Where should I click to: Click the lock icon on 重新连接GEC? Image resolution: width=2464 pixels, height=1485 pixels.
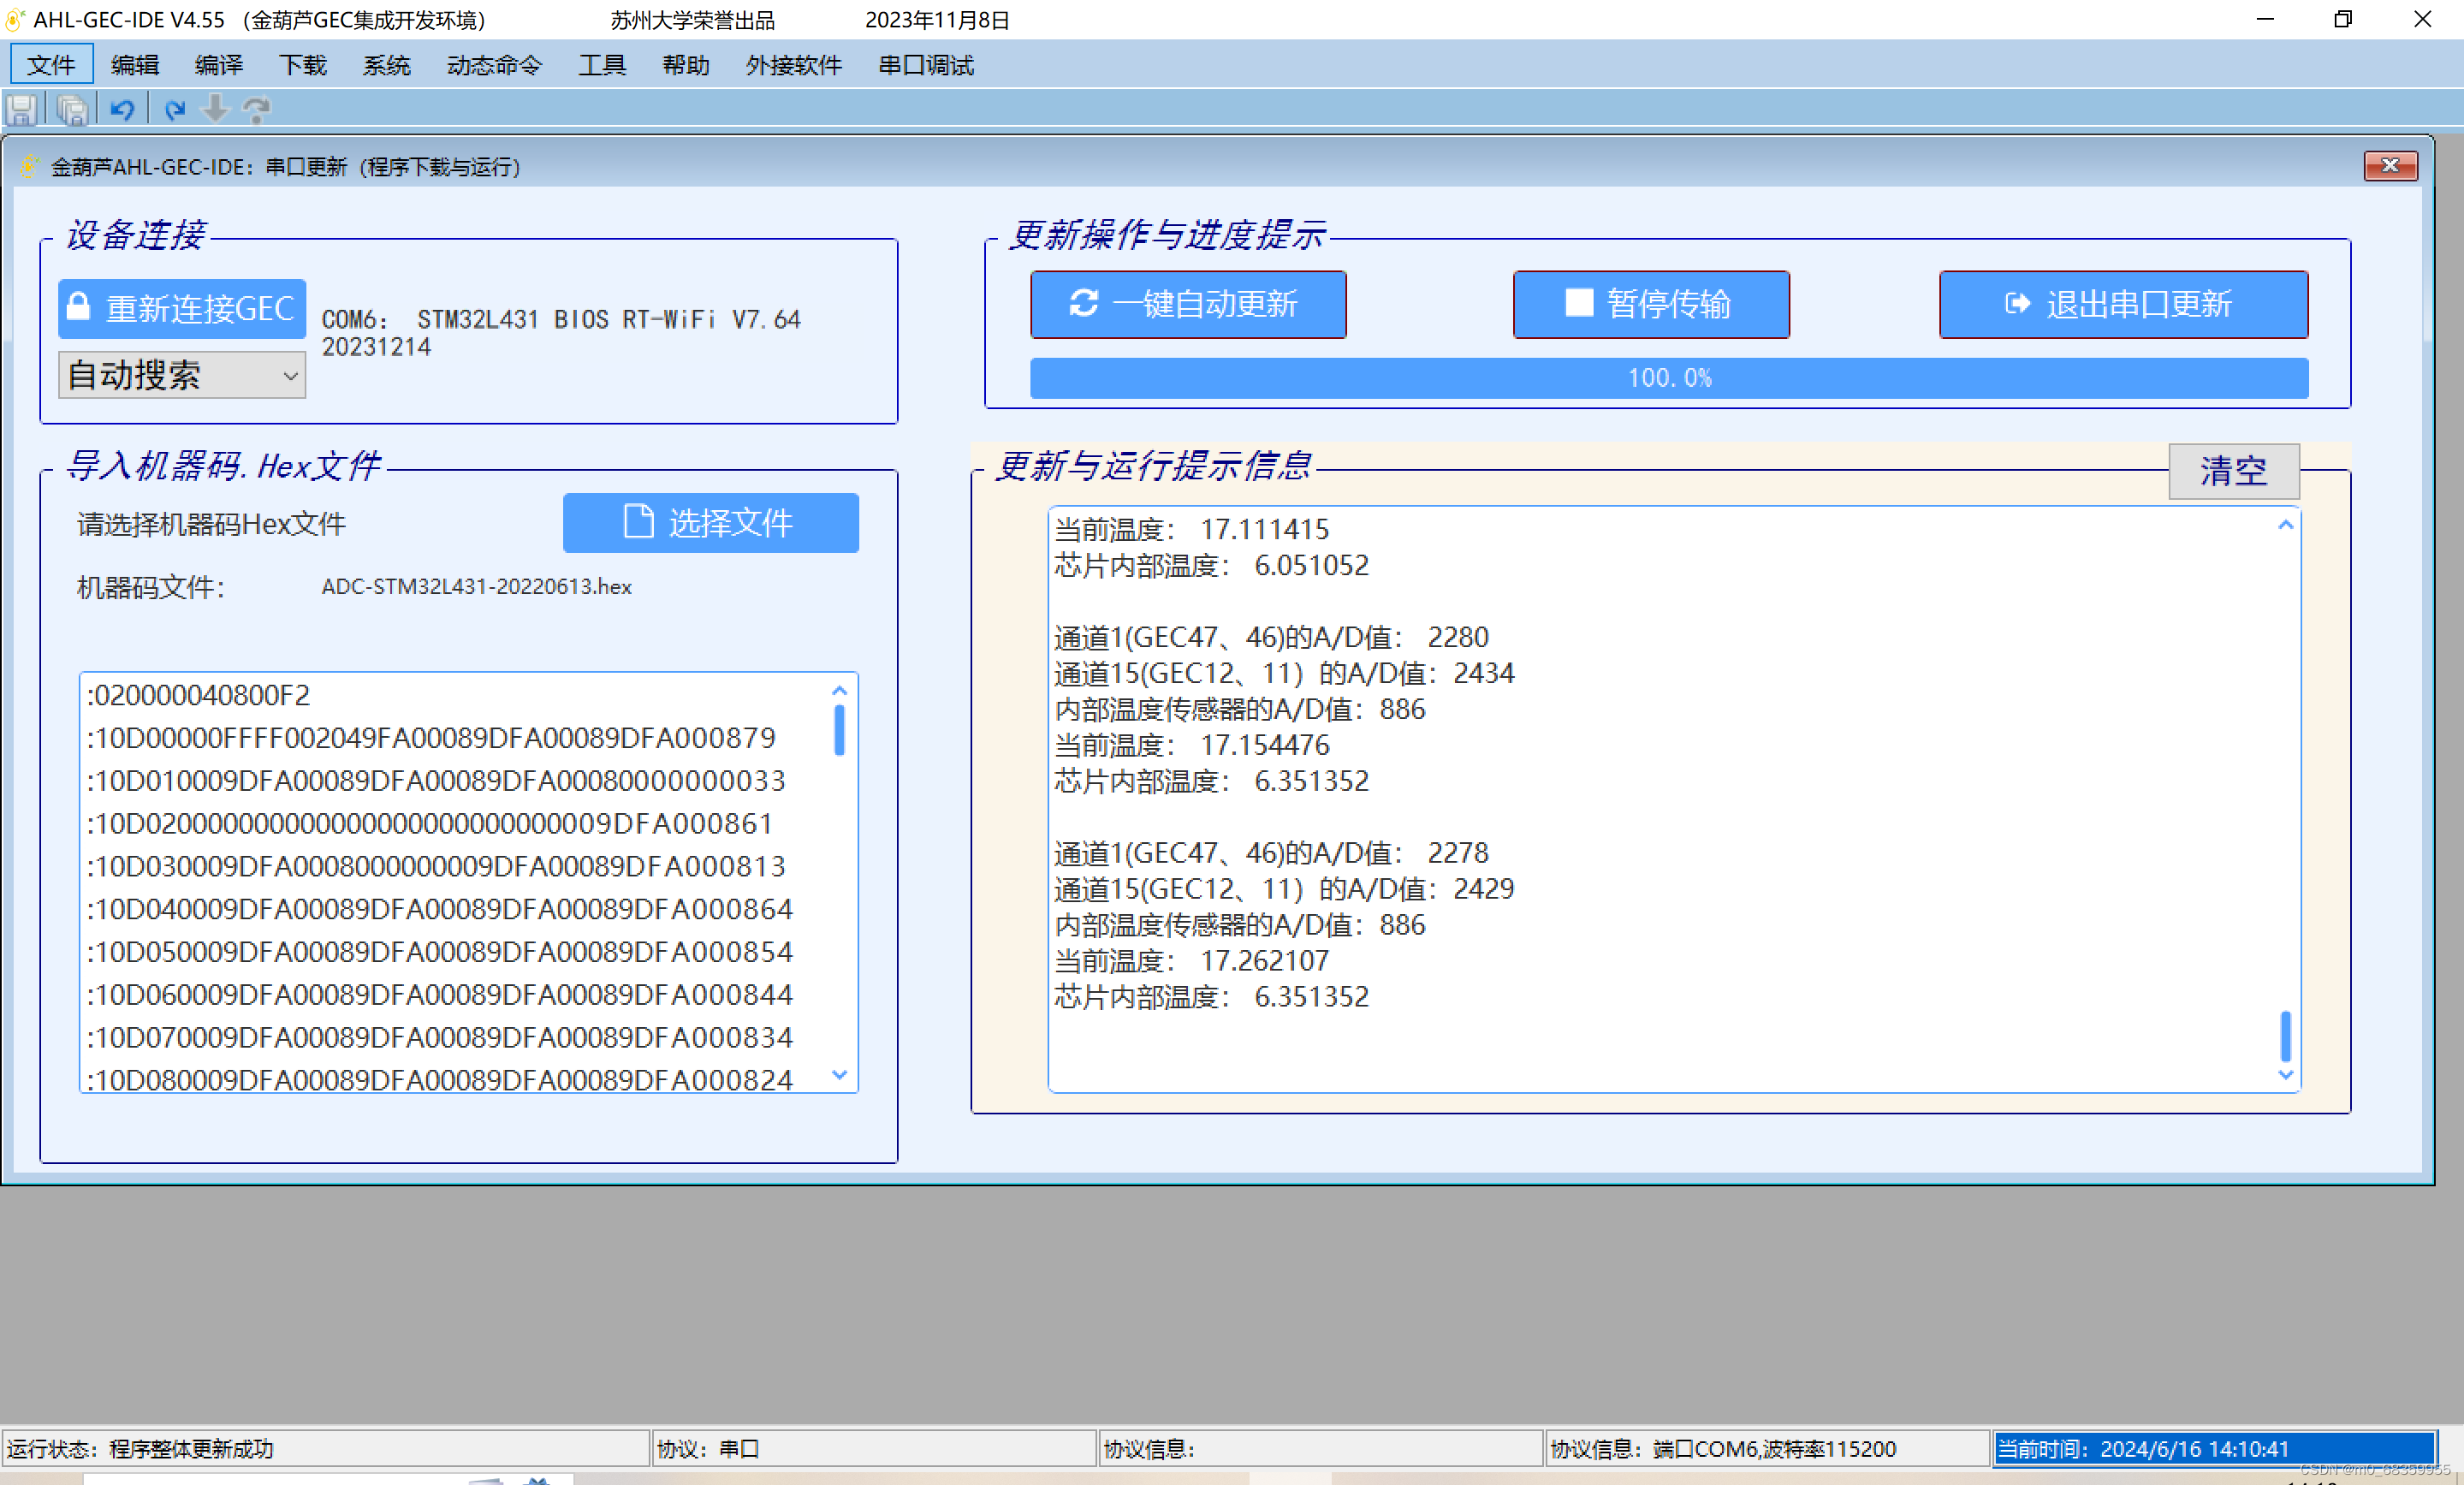pos(79,307)
